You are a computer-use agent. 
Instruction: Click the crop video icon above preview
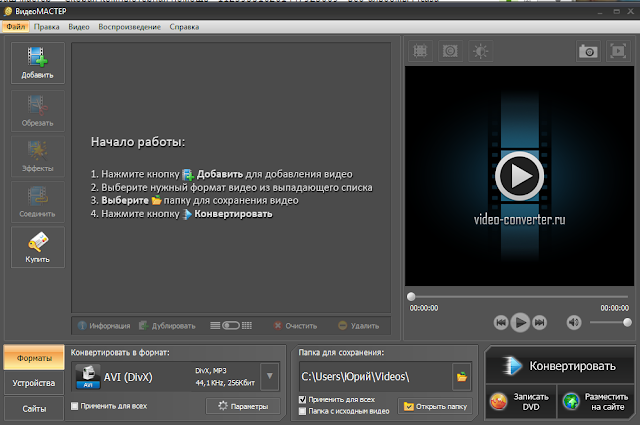tap(420, 51)
